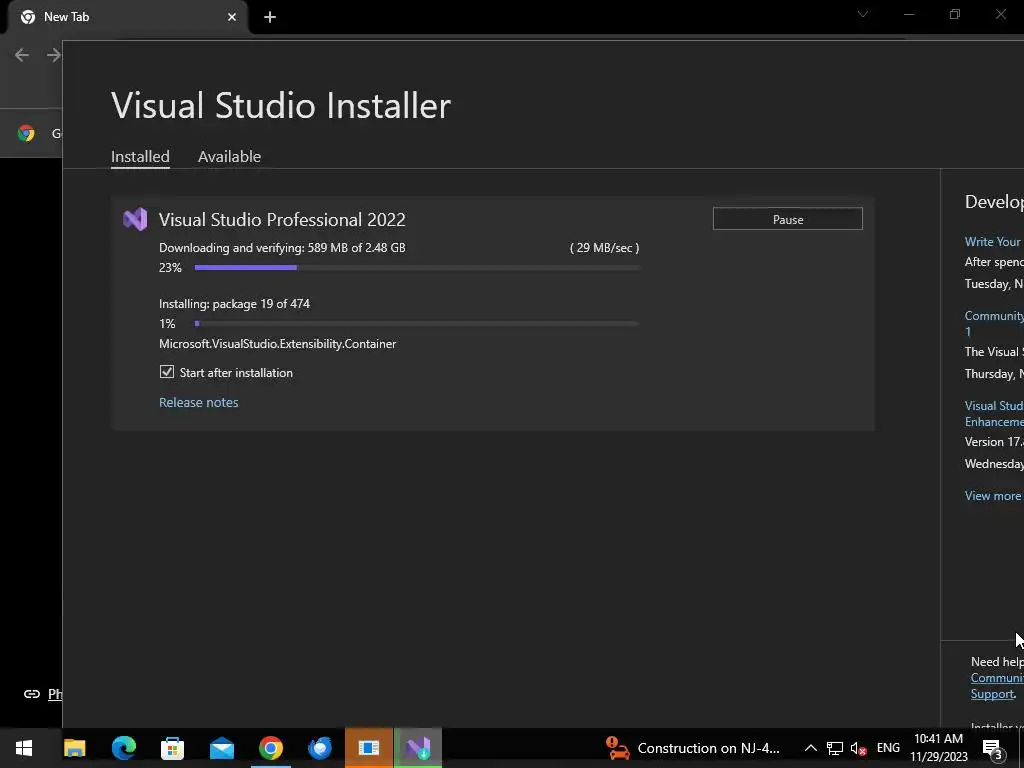The image size is (1024, 768).
Task: Open the Developer Community help link
Action: click(x=997, y=678)
